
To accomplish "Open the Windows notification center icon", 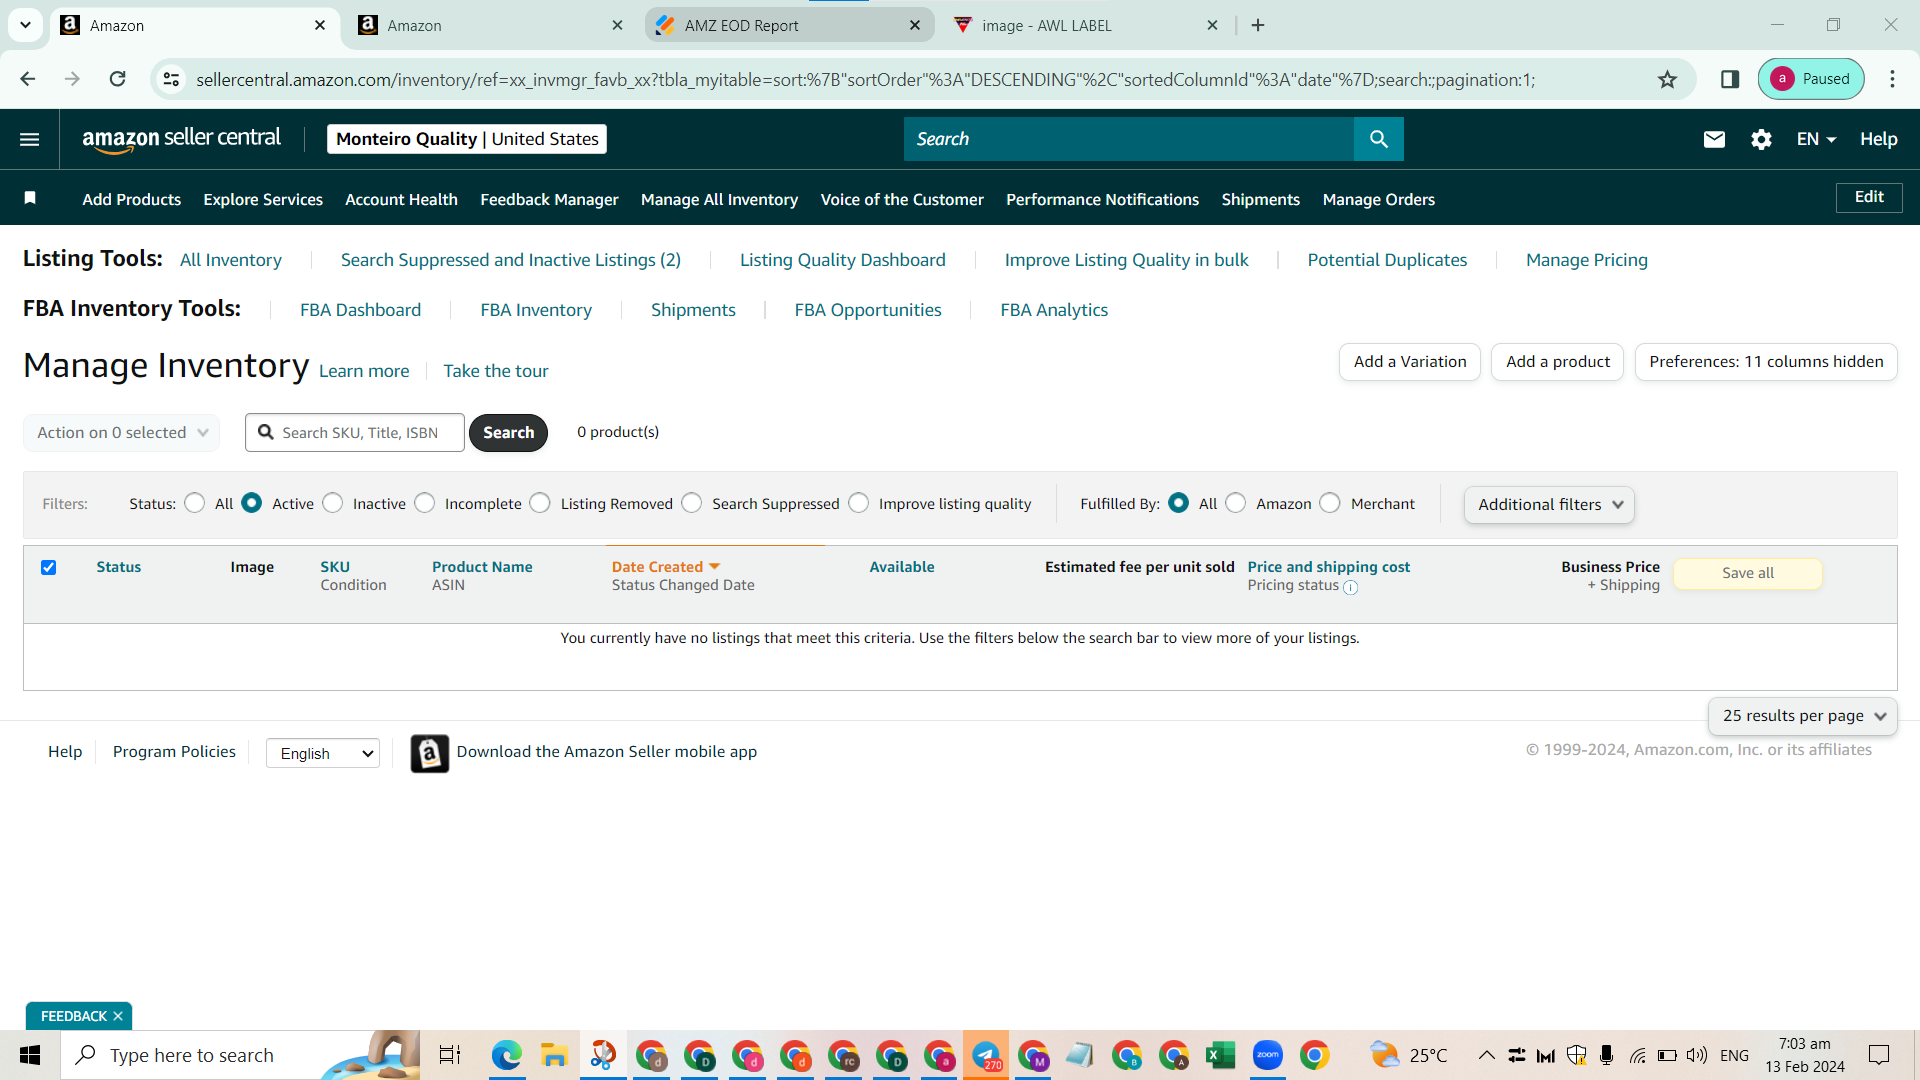I will pos(1879,1055).
